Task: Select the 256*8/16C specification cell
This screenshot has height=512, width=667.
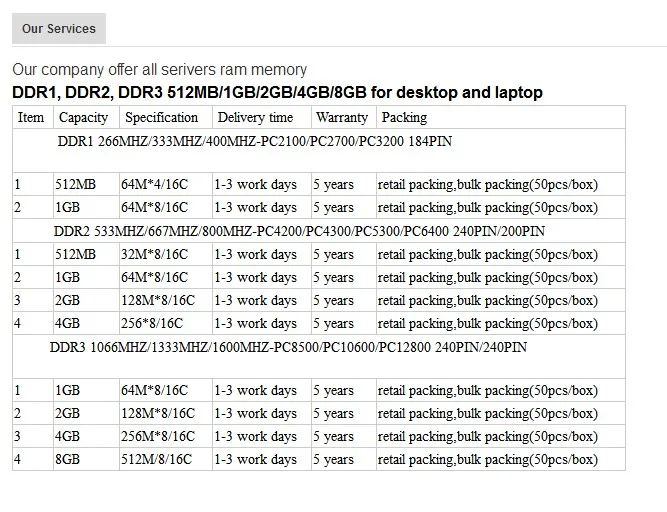Action: 152,323
